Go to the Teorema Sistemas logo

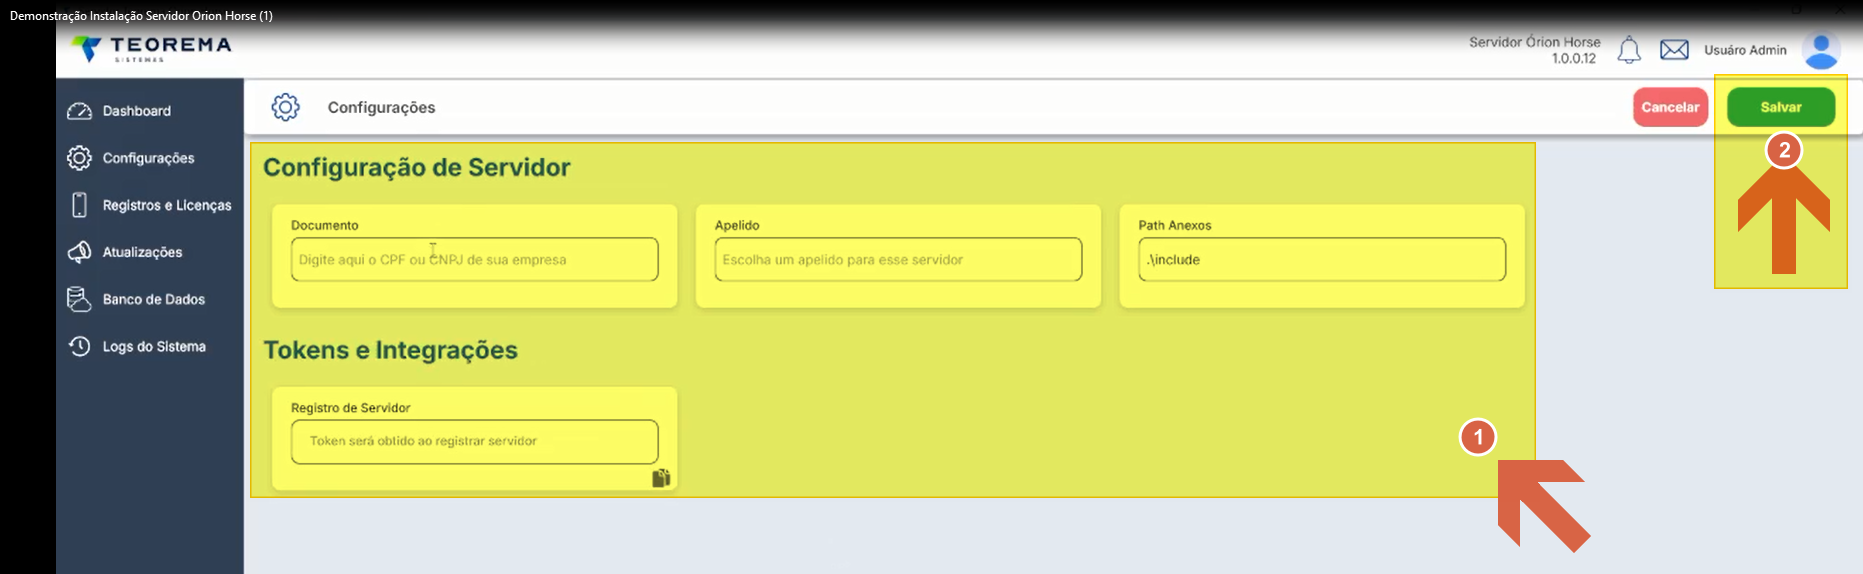coord(151,48)
